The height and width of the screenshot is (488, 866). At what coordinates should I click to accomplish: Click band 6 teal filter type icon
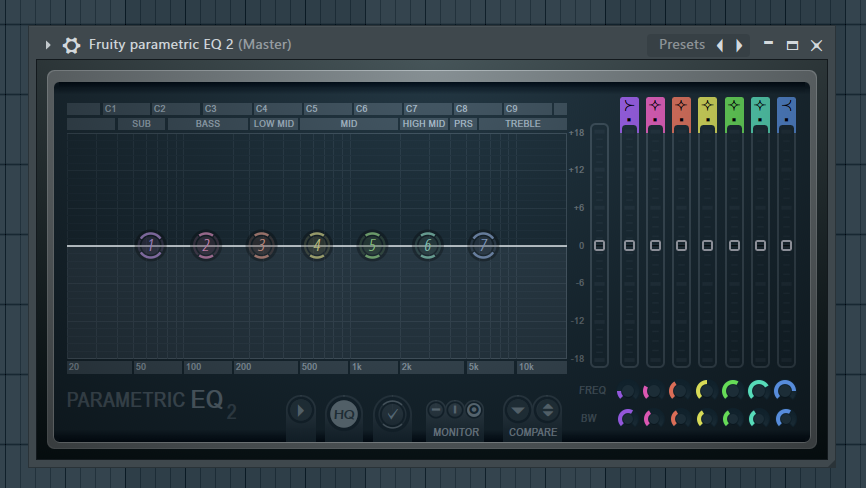(x=760, y=105)
